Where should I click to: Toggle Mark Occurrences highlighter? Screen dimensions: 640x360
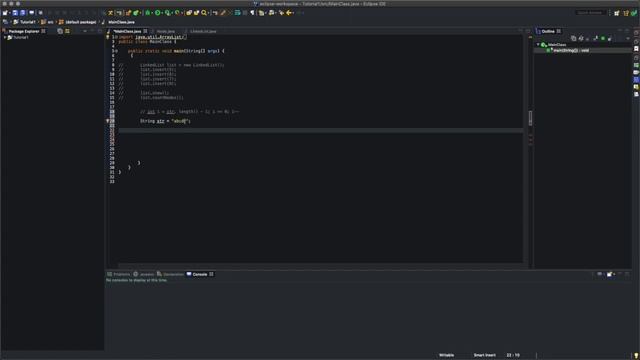tap(222, 13)
